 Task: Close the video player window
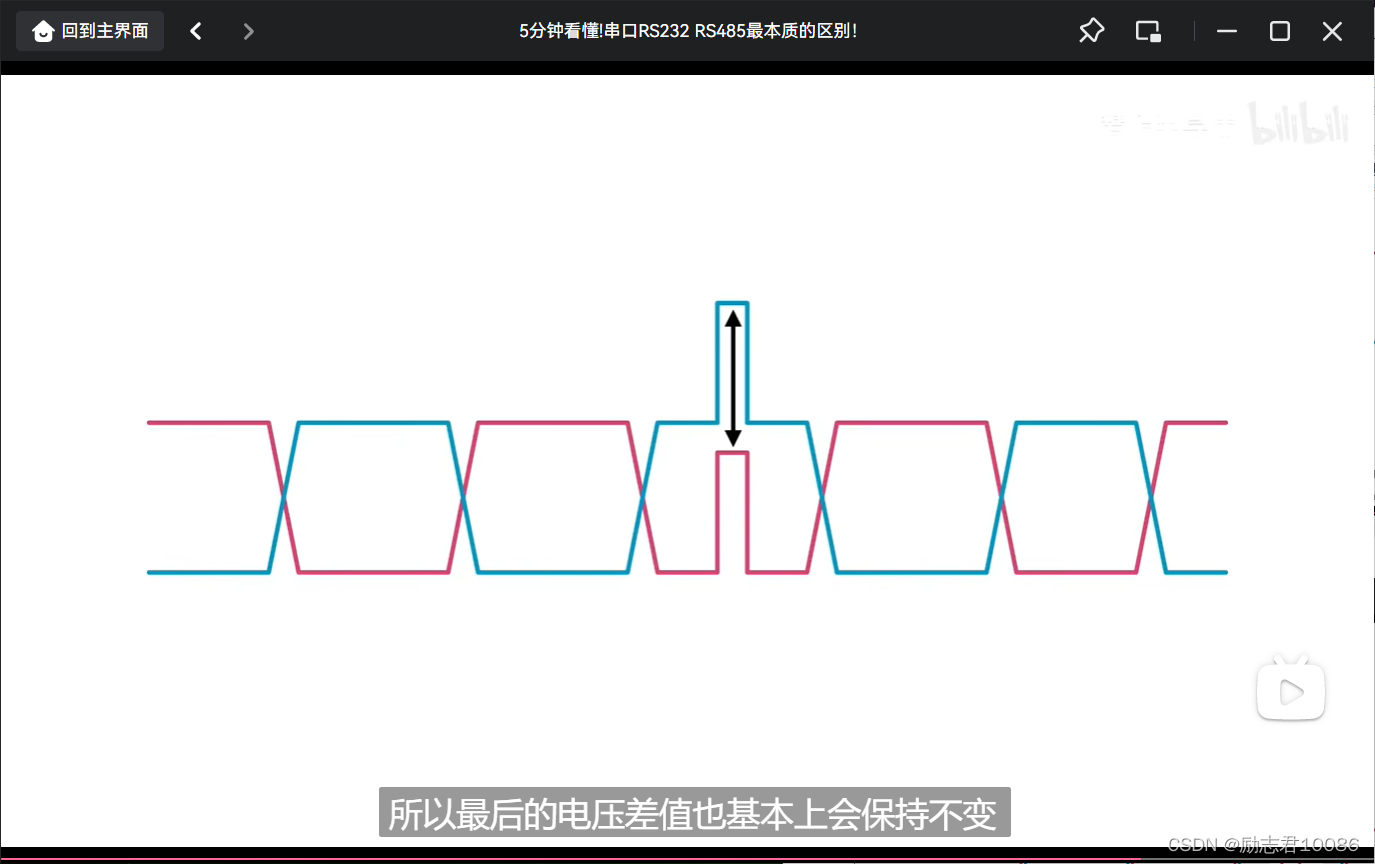[1332, 31]
